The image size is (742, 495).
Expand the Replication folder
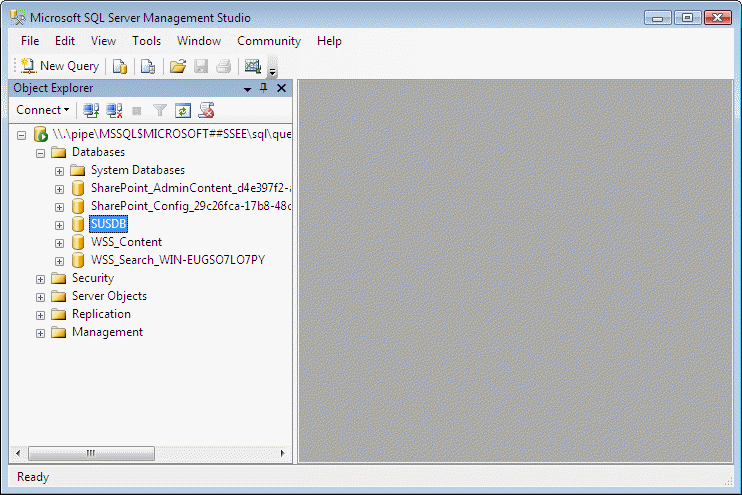[40, 315]
